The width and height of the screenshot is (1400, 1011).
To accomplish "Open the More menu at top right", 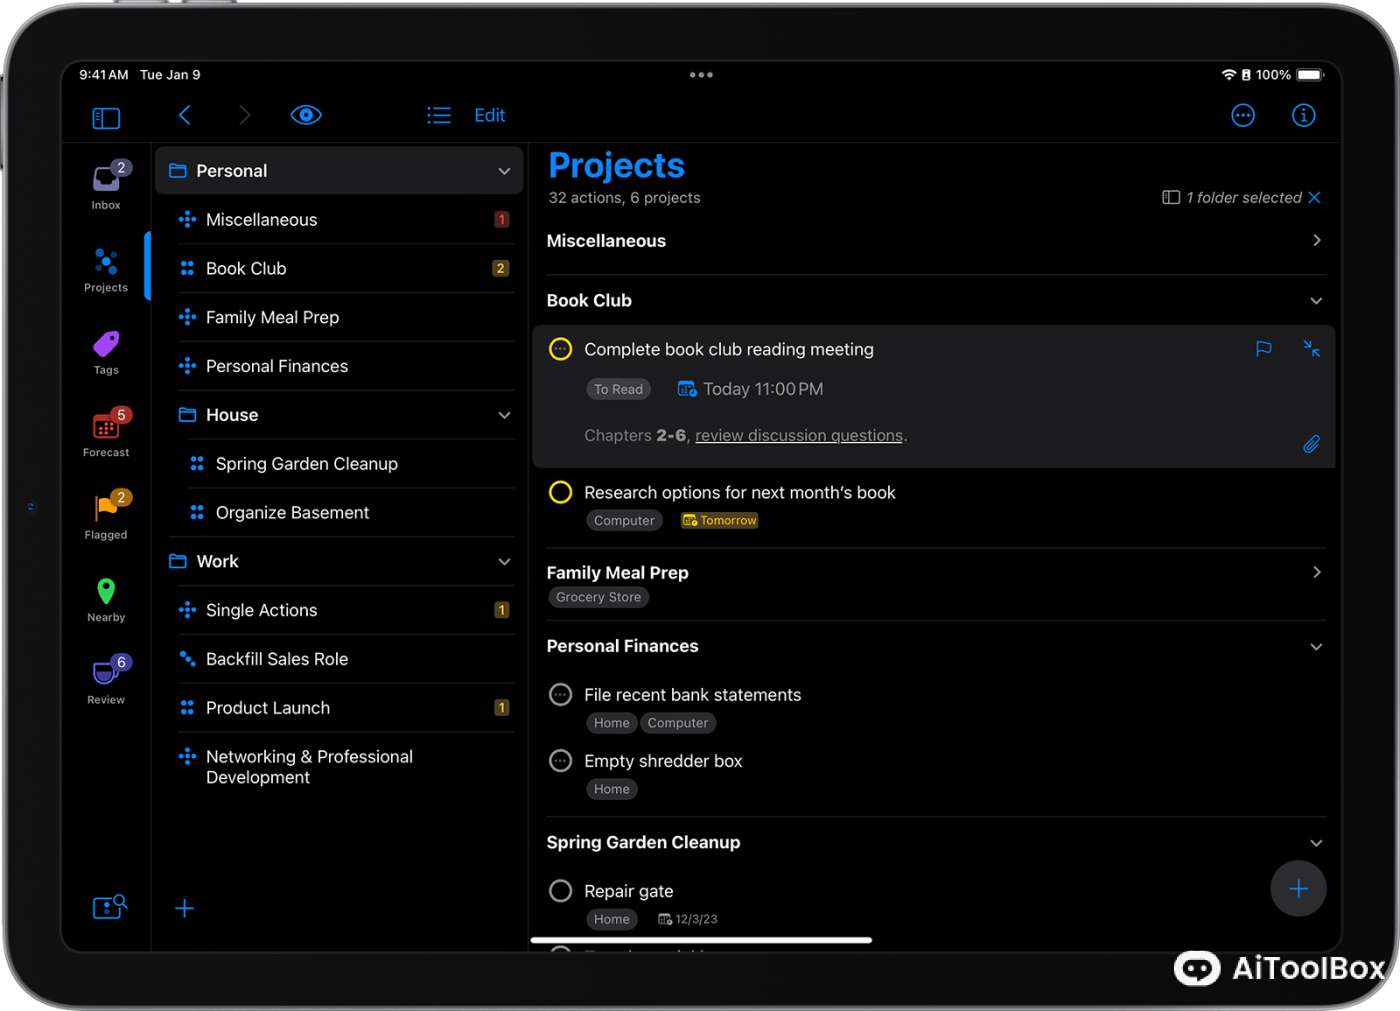I will pos(1243,115).
